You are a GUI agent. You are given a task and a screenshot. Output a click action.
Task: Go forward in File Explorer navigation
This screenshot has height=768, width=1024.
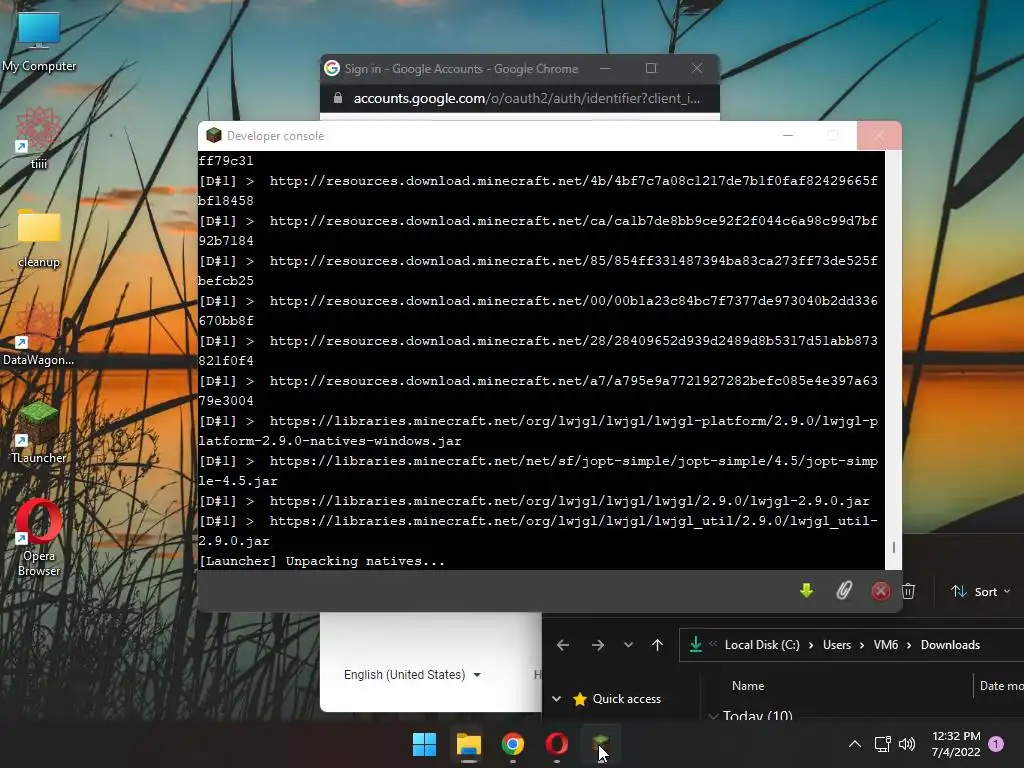pos(598,645)
